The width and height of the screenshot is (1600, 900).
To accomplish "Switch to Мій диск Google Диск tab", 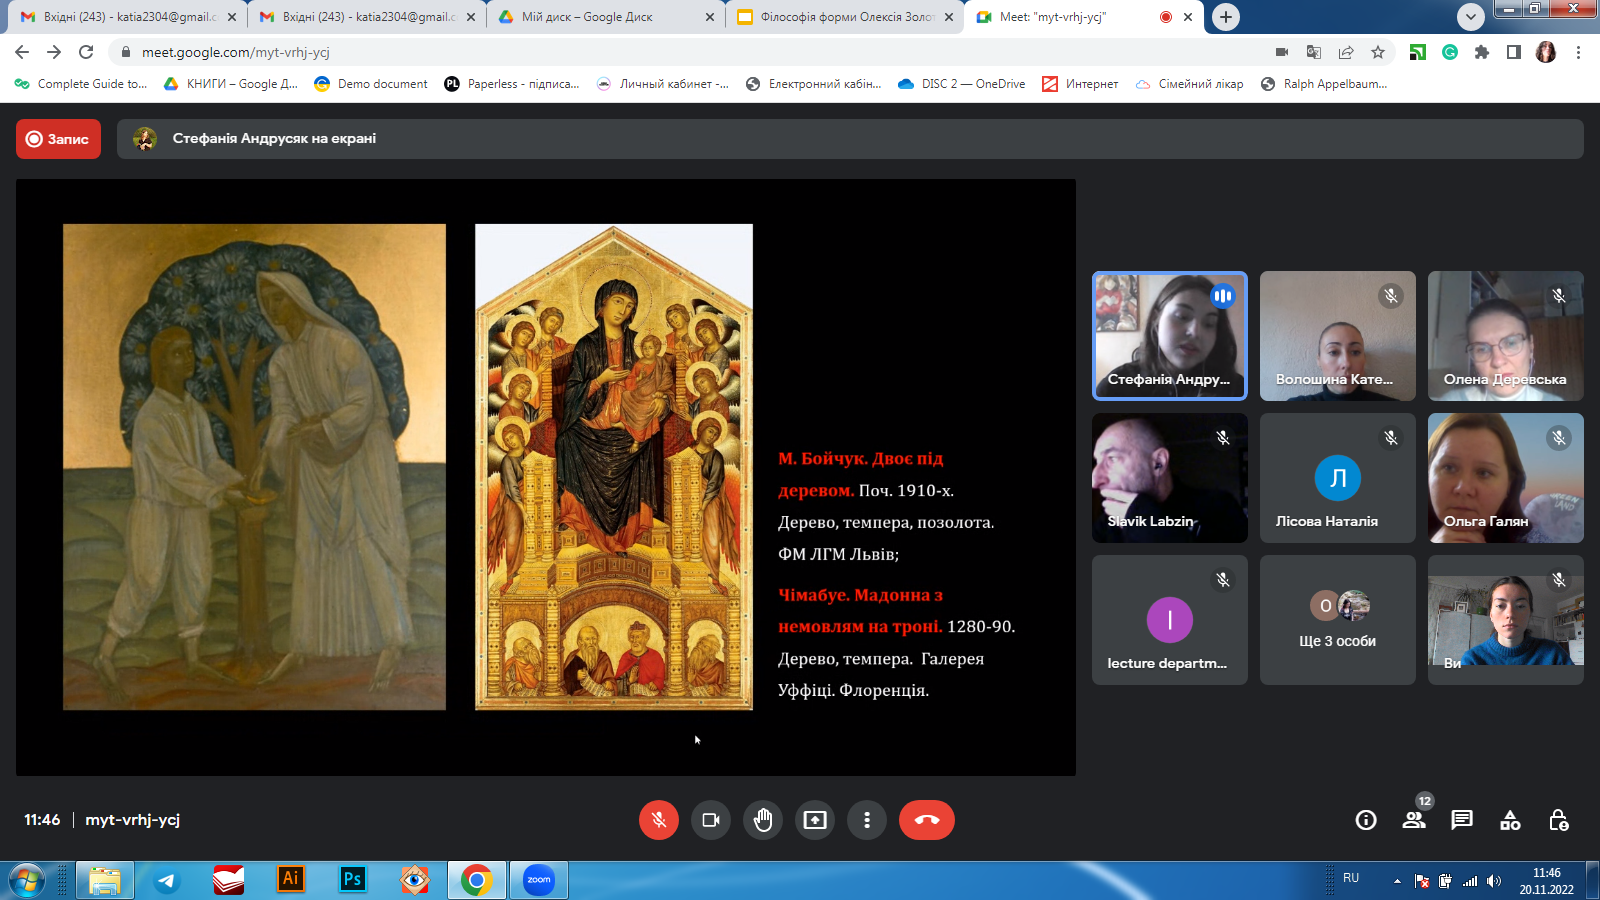I will coord(606,17).
